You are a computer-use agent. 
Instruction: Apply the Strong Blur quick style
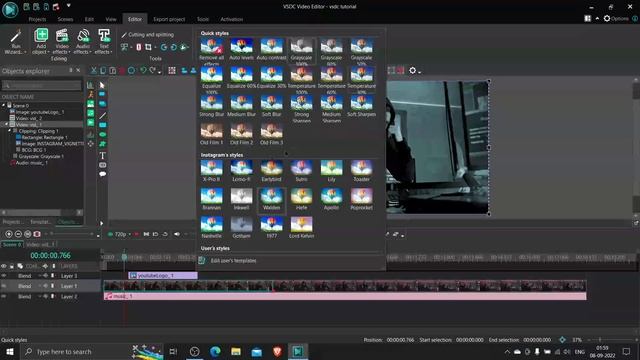point(211,106)
